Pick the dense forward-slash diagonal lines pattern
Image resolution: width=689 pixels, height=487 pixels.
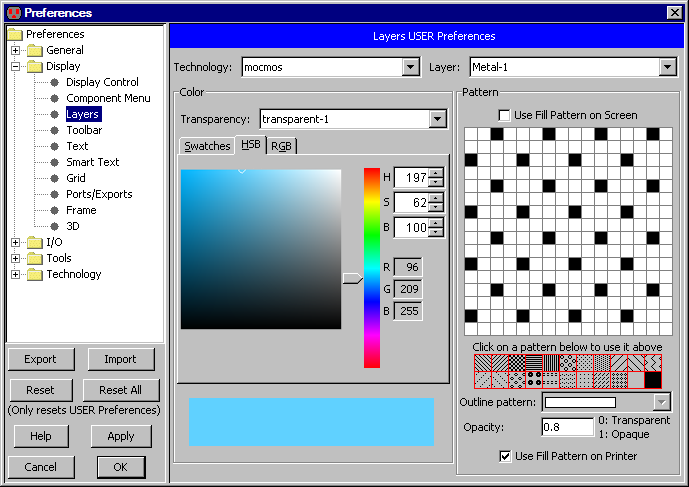point(500,363)
